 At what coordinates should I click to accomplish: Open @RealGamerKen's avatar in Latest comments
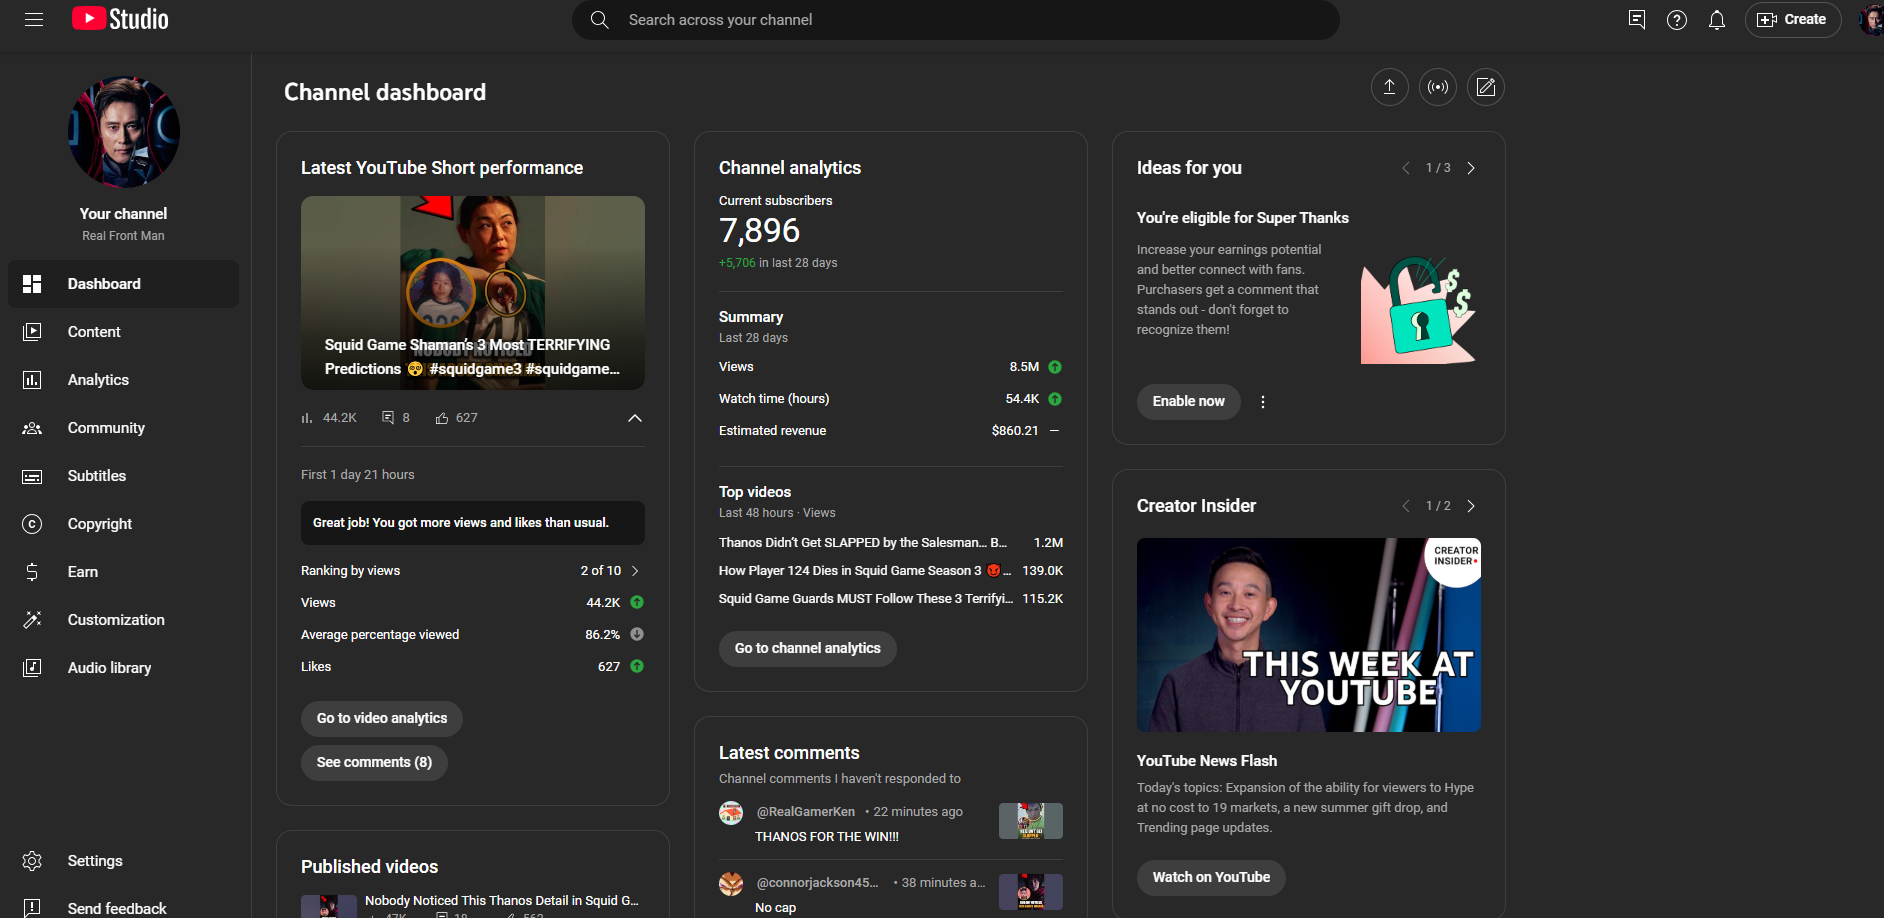click(x=731, y=813)
